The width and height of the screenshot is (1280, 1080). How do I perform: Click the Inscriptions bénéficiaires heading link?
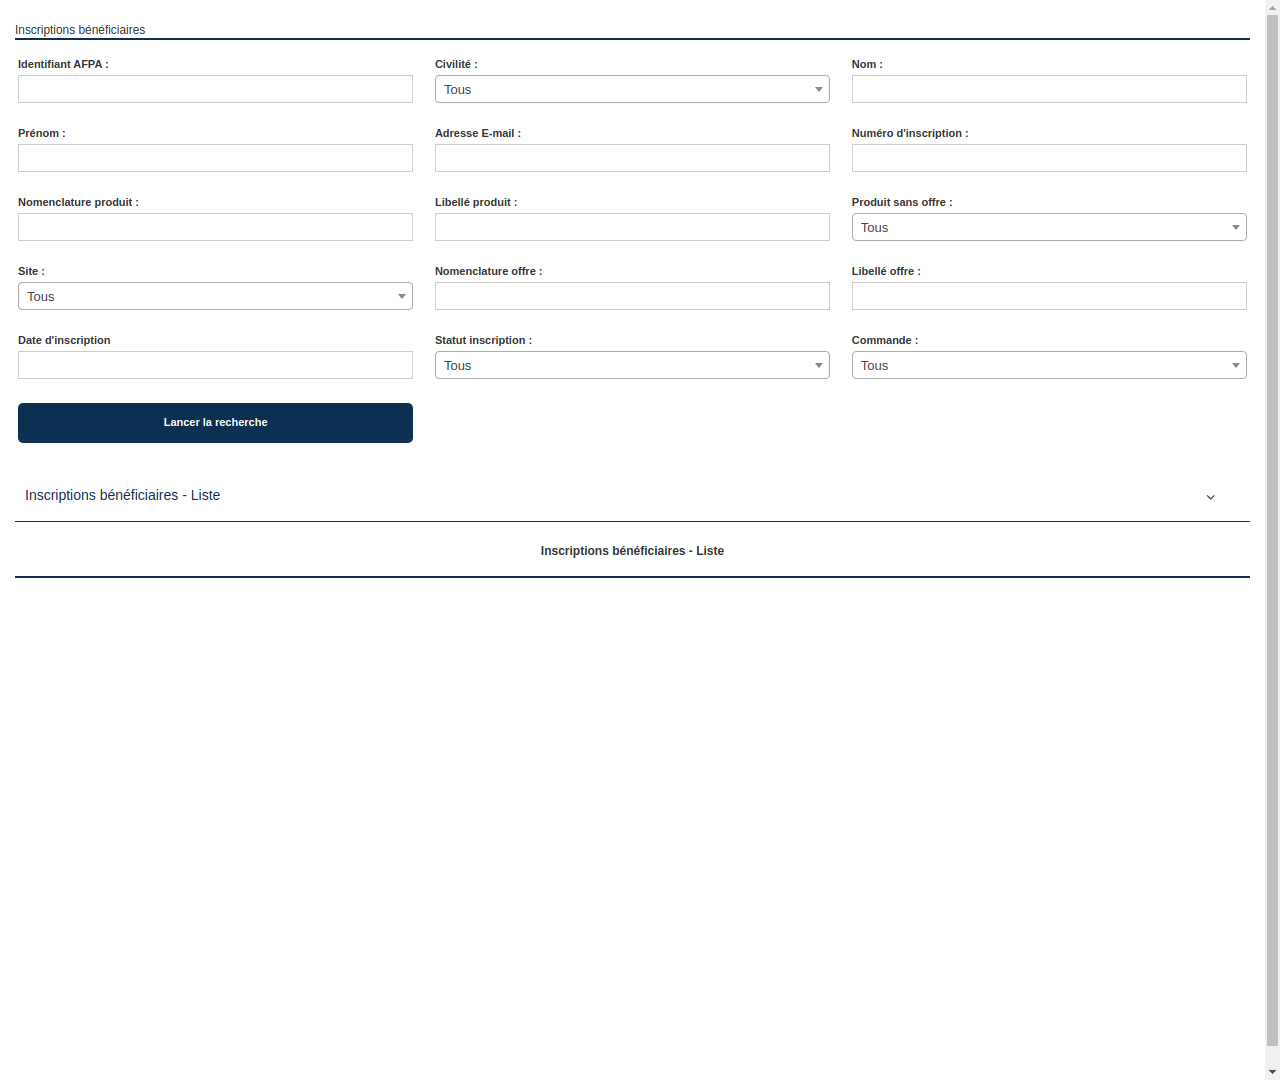(79, 30)
